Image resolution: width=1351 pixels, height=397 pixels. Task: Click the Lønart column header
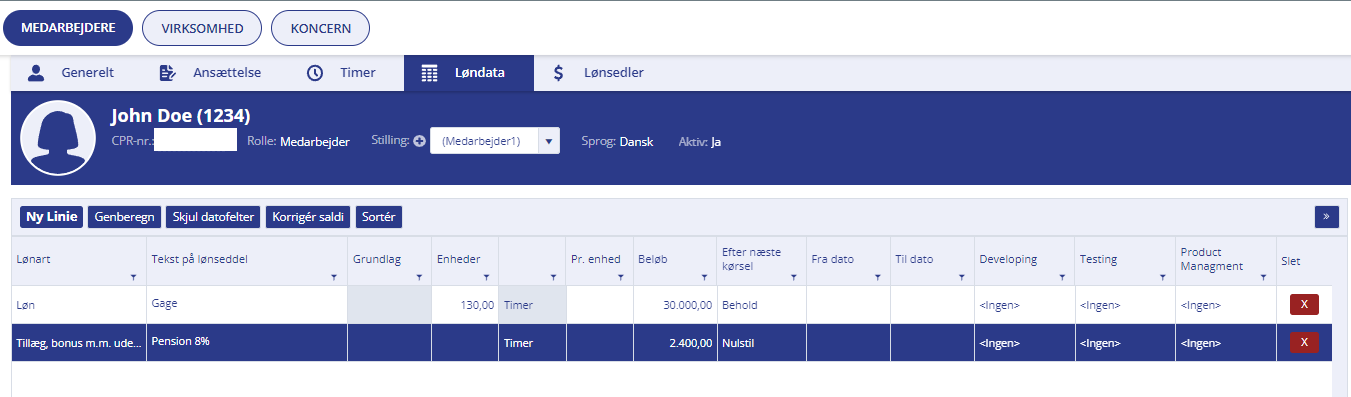pyautogui.click(x=79, y=261)
